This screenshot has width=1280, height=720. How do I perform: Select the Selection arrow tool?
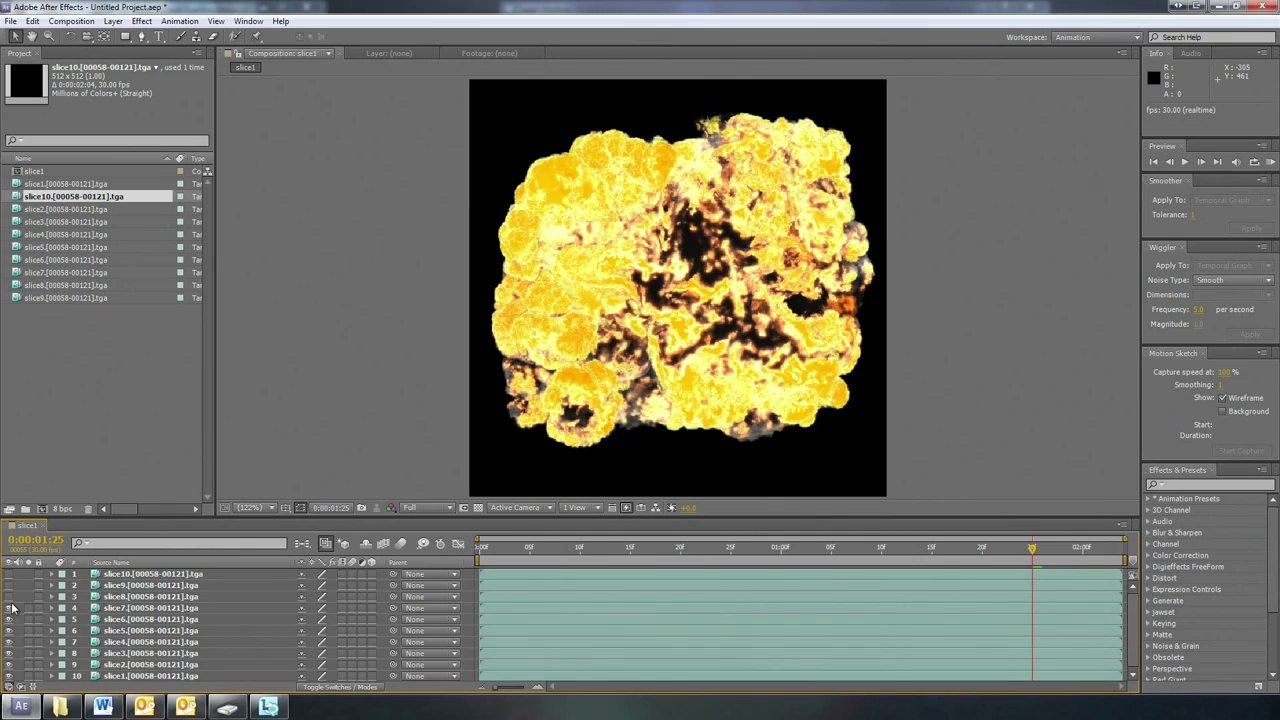click(x=15, y=37)
